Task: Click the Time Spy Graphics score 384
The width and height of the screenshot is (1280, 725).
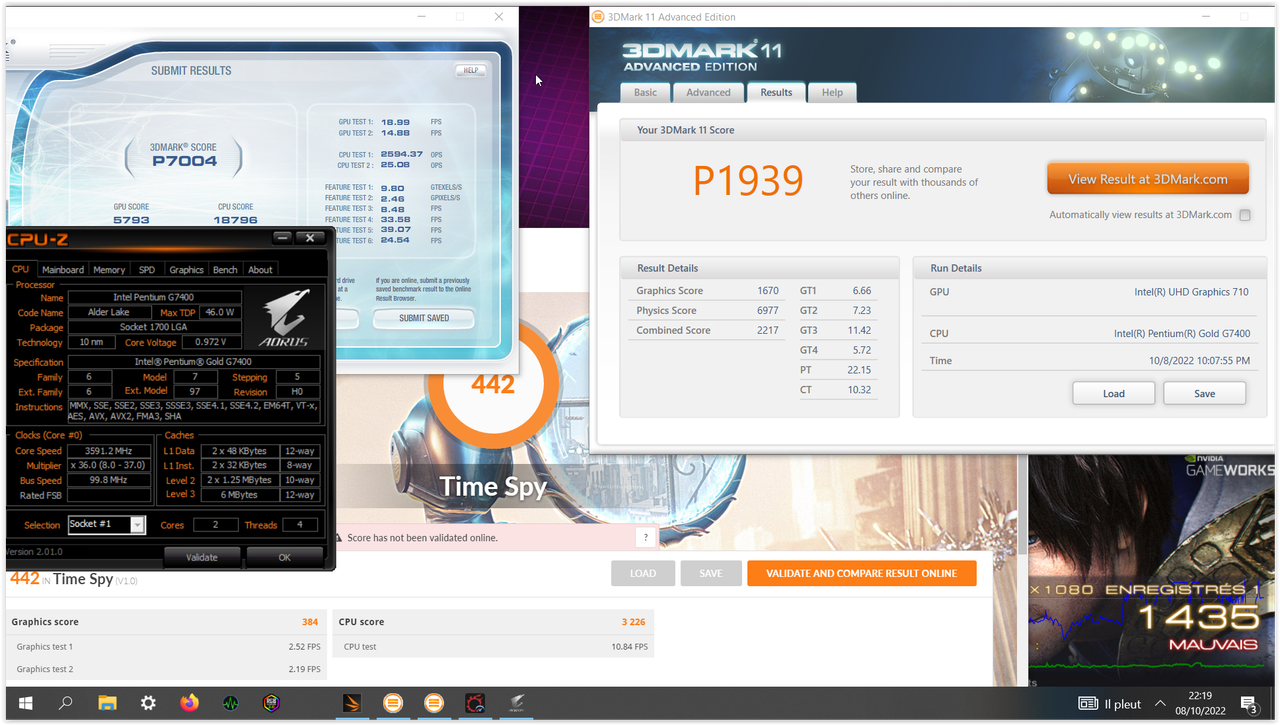Action: pos(310,622)
